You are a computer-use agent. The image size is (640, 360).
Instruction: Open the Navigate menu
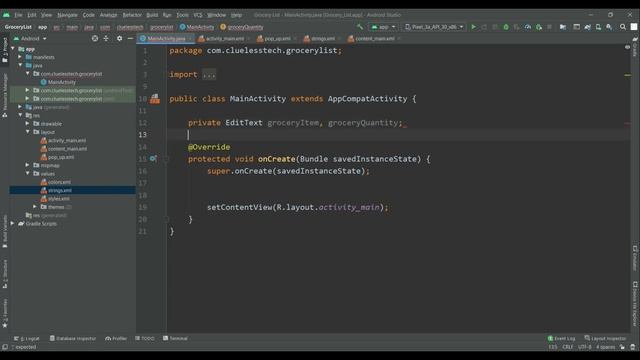coord(67,15)
